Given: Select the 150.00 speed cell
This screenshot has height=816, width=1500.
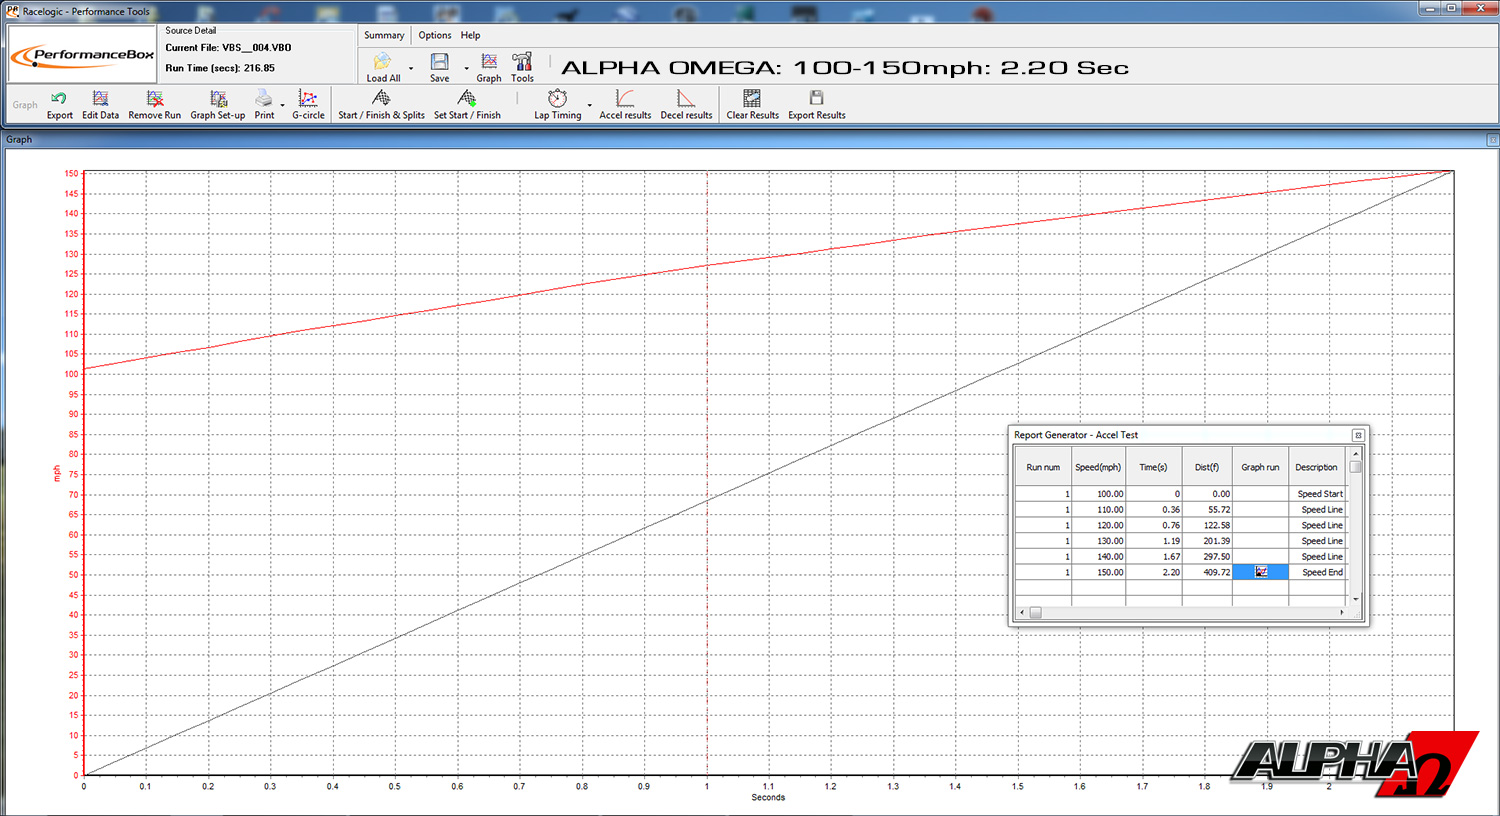Looking at the screenshot, I should point(1098,572).
